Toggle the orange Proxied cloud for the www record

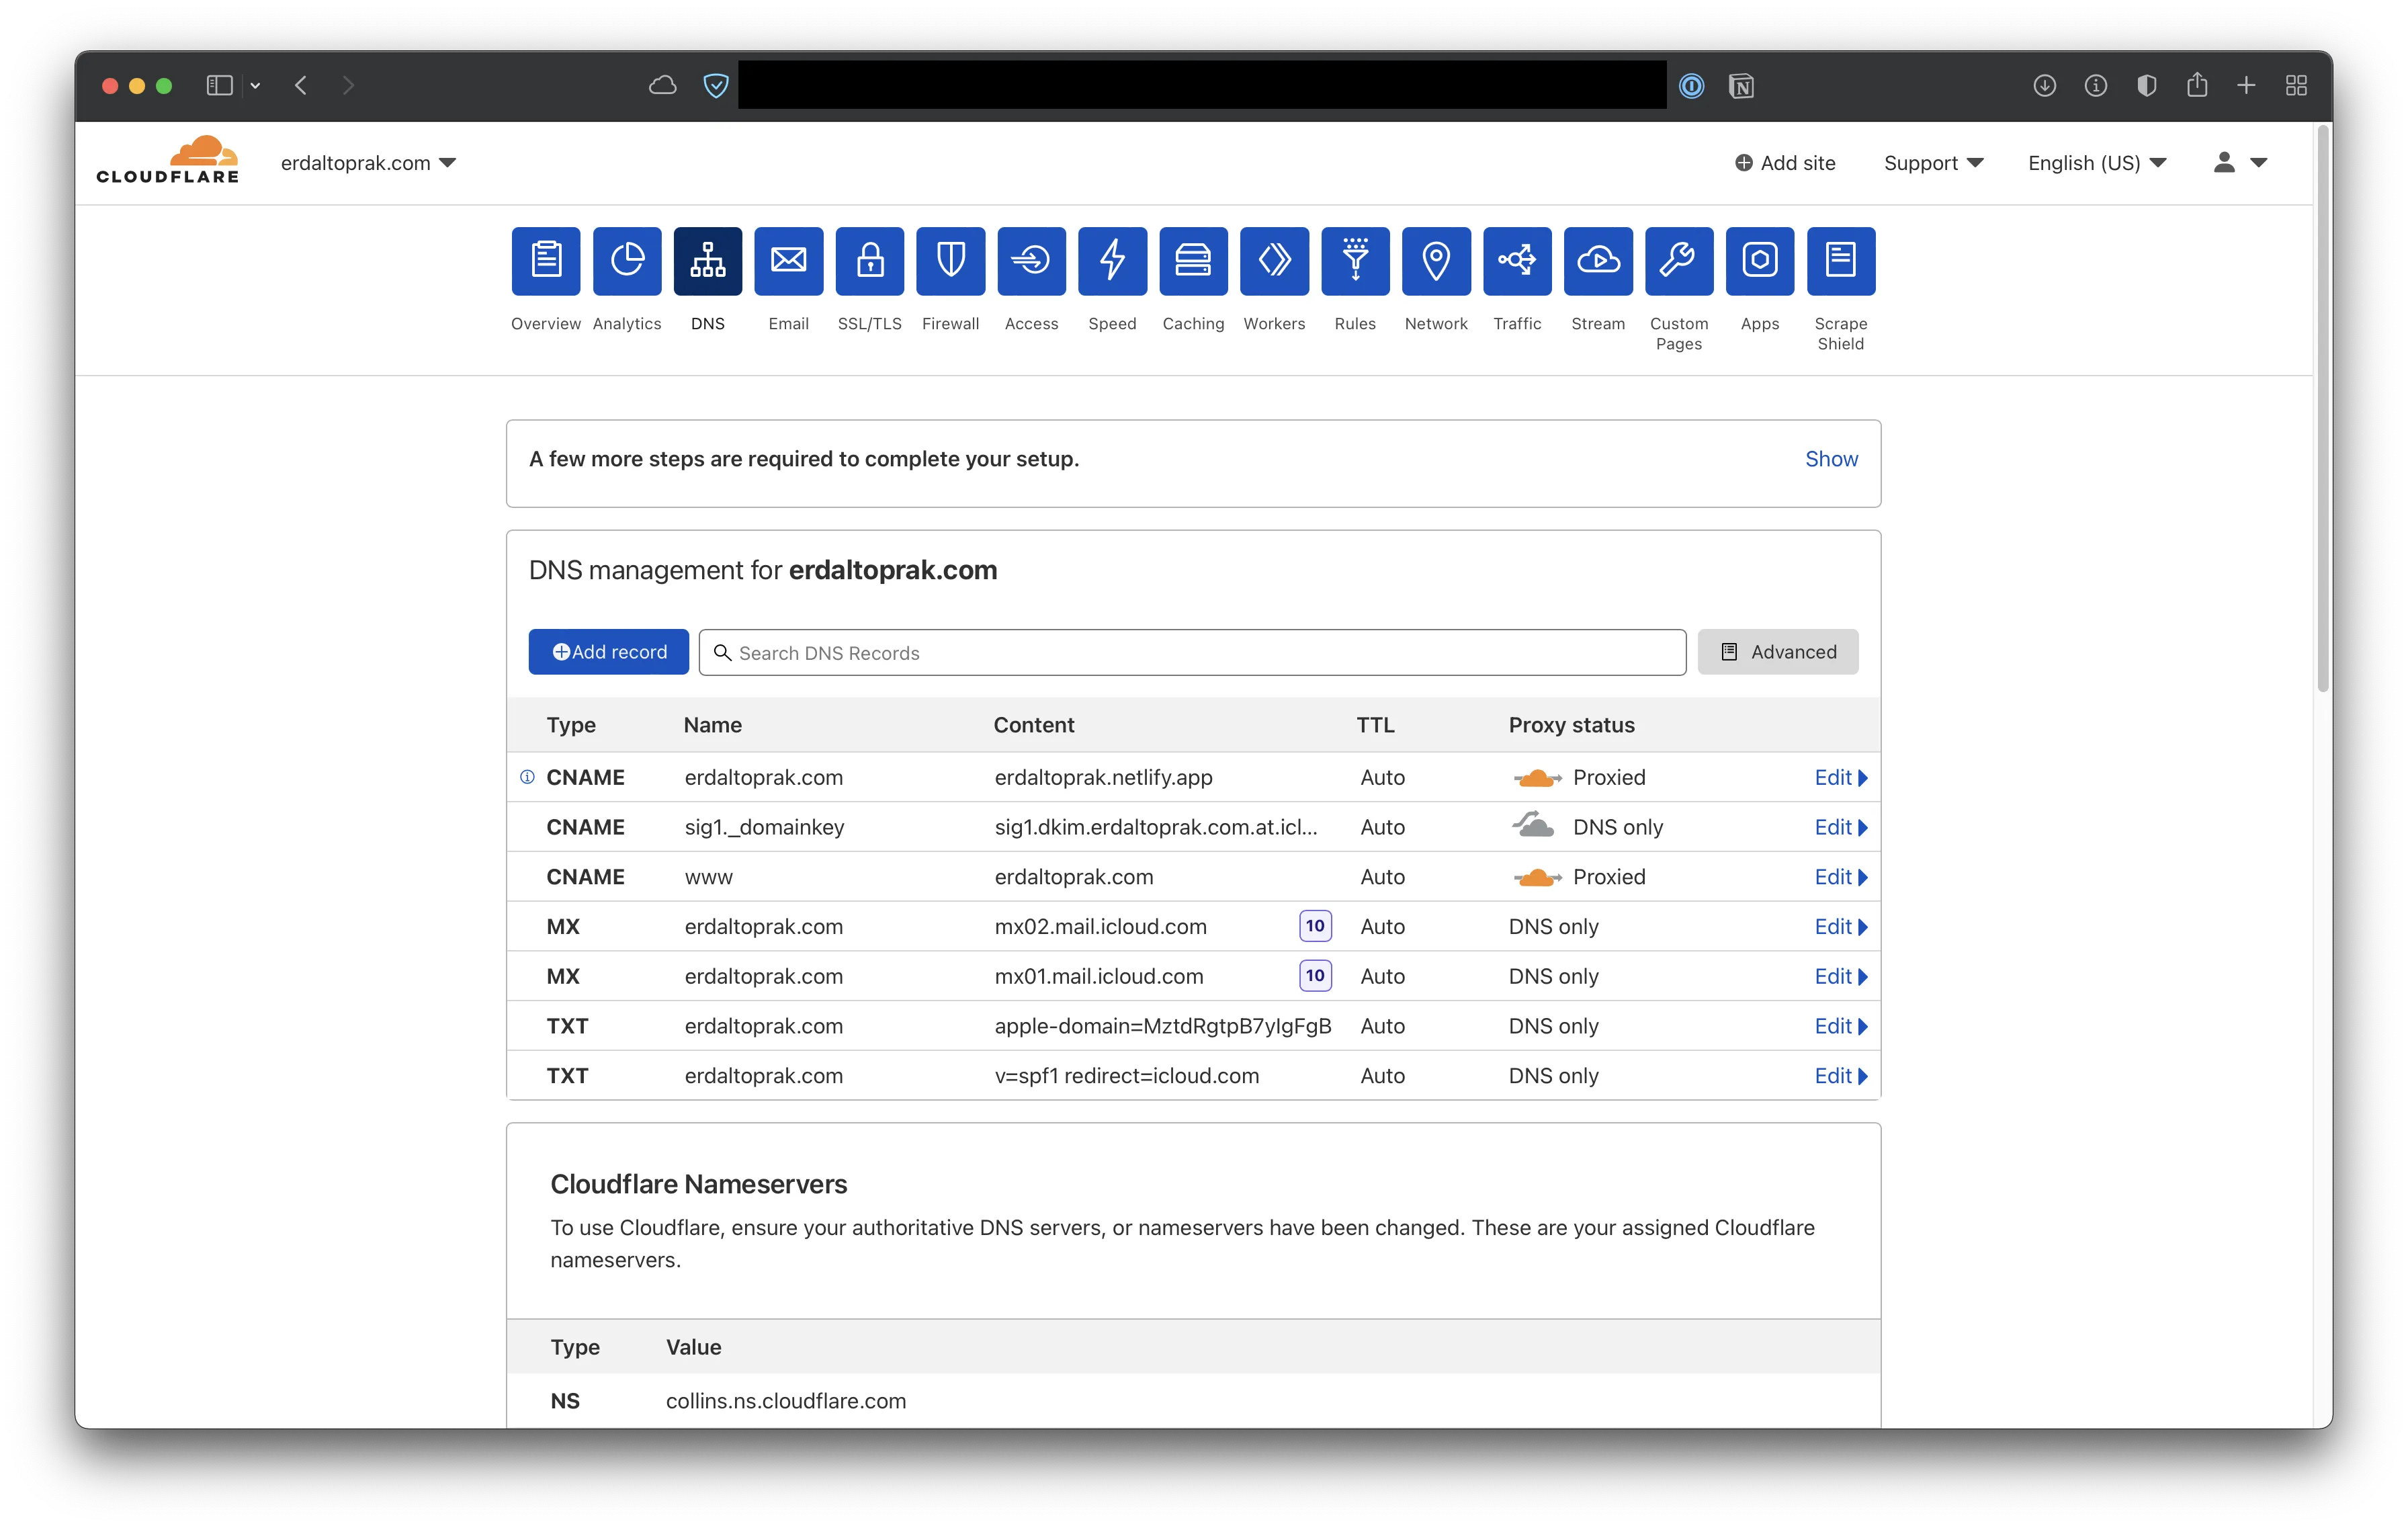[x=1536, y=877]
